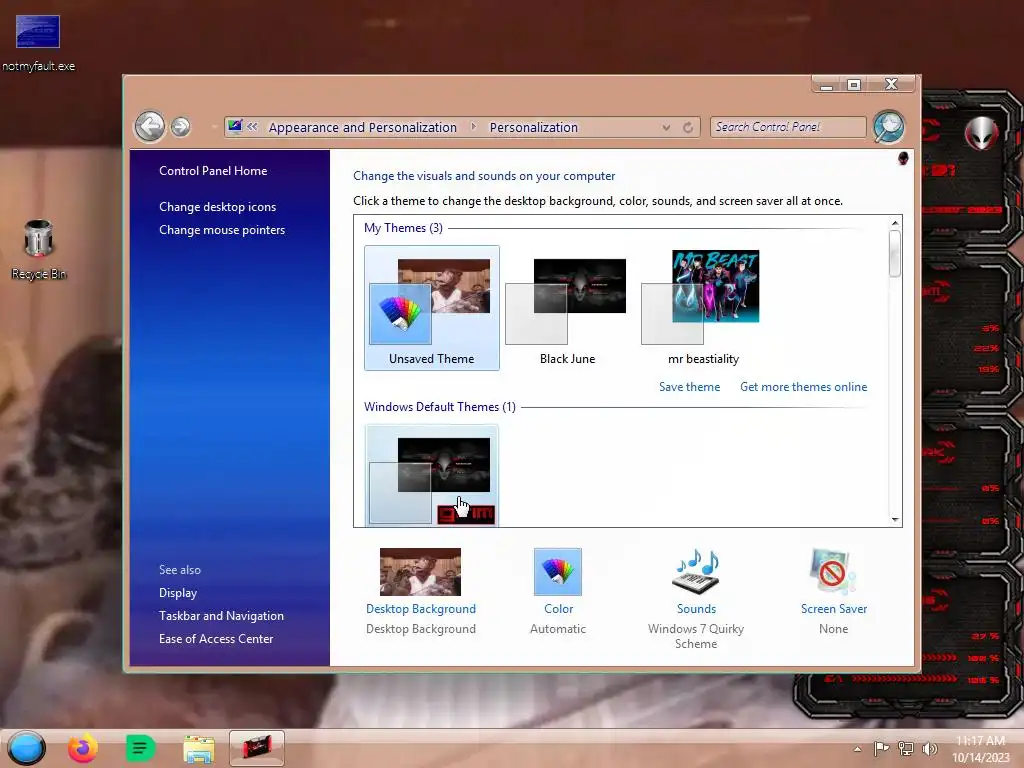
Task: Select the Windows default theme thumbnail
Action: pyautogui.click(x=432, y=475)
